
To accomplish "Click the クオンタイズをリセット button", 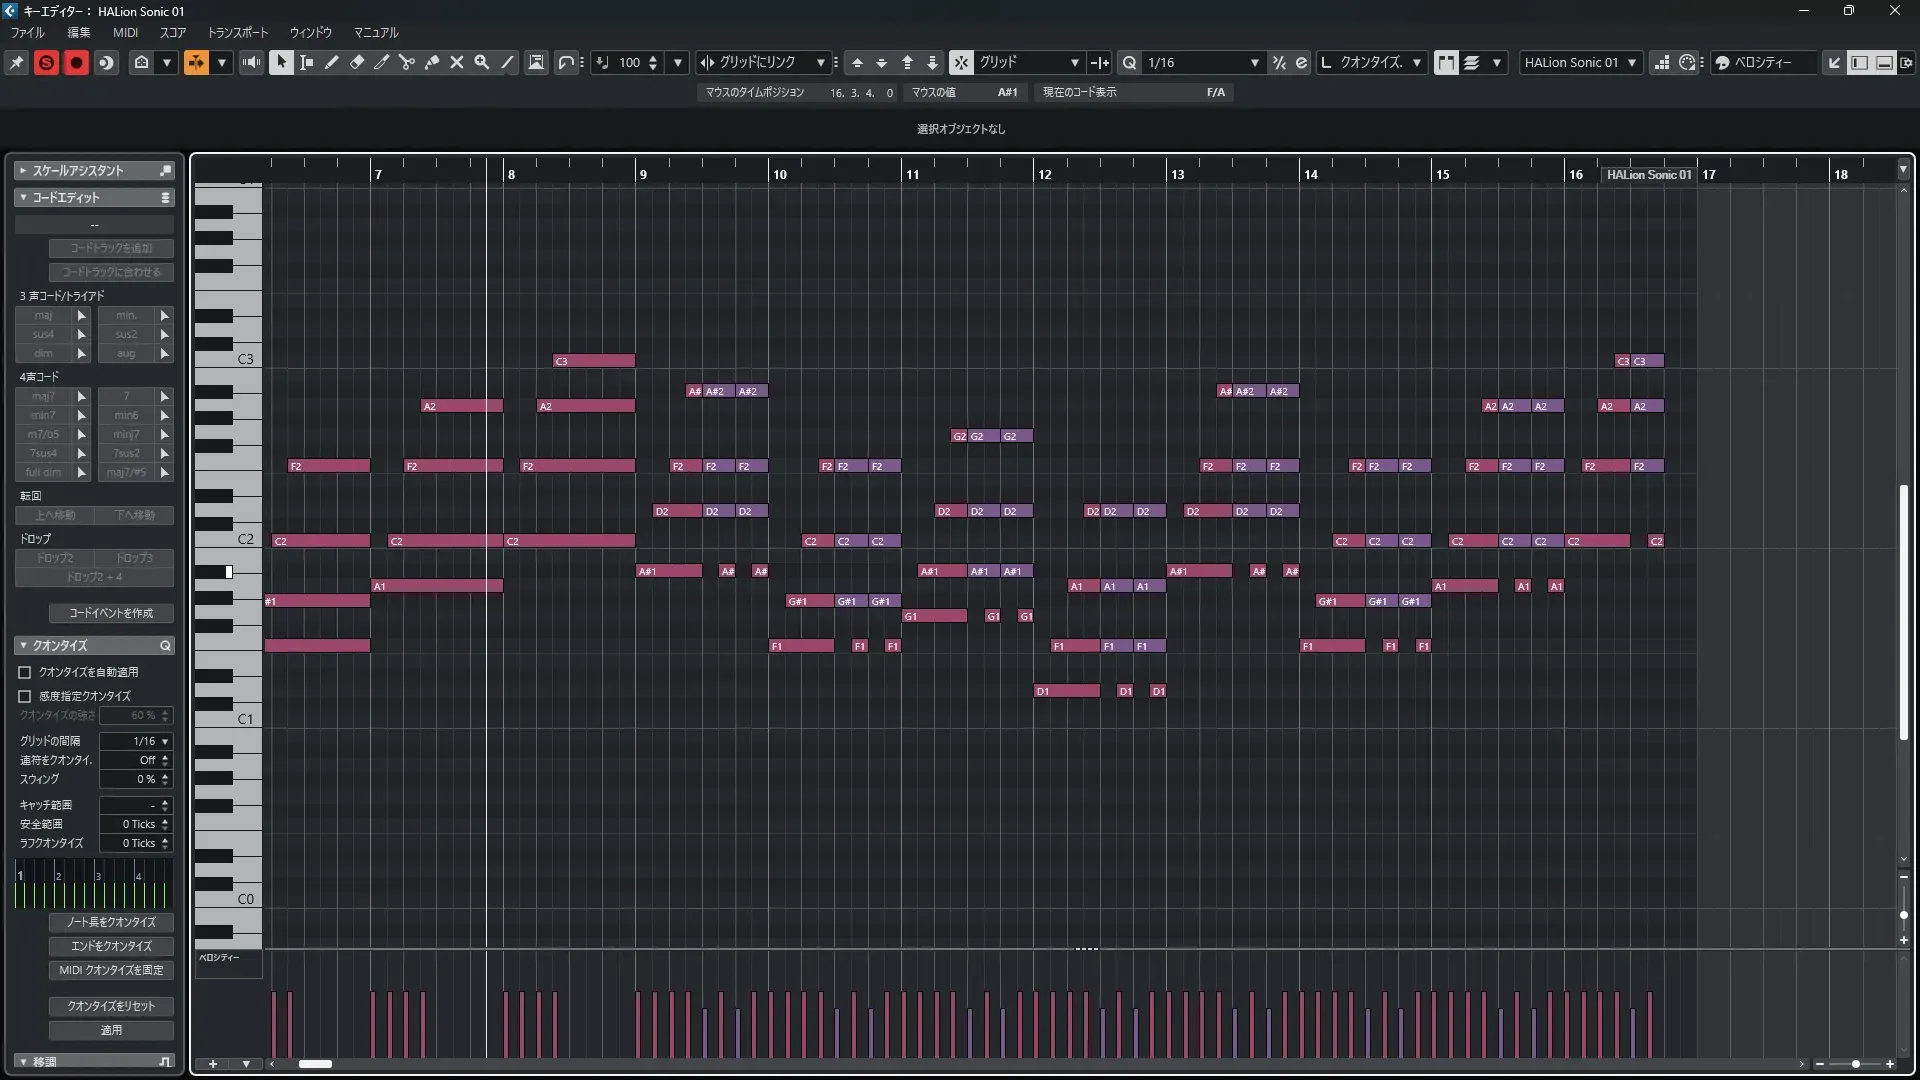I will pos(111,1006).
